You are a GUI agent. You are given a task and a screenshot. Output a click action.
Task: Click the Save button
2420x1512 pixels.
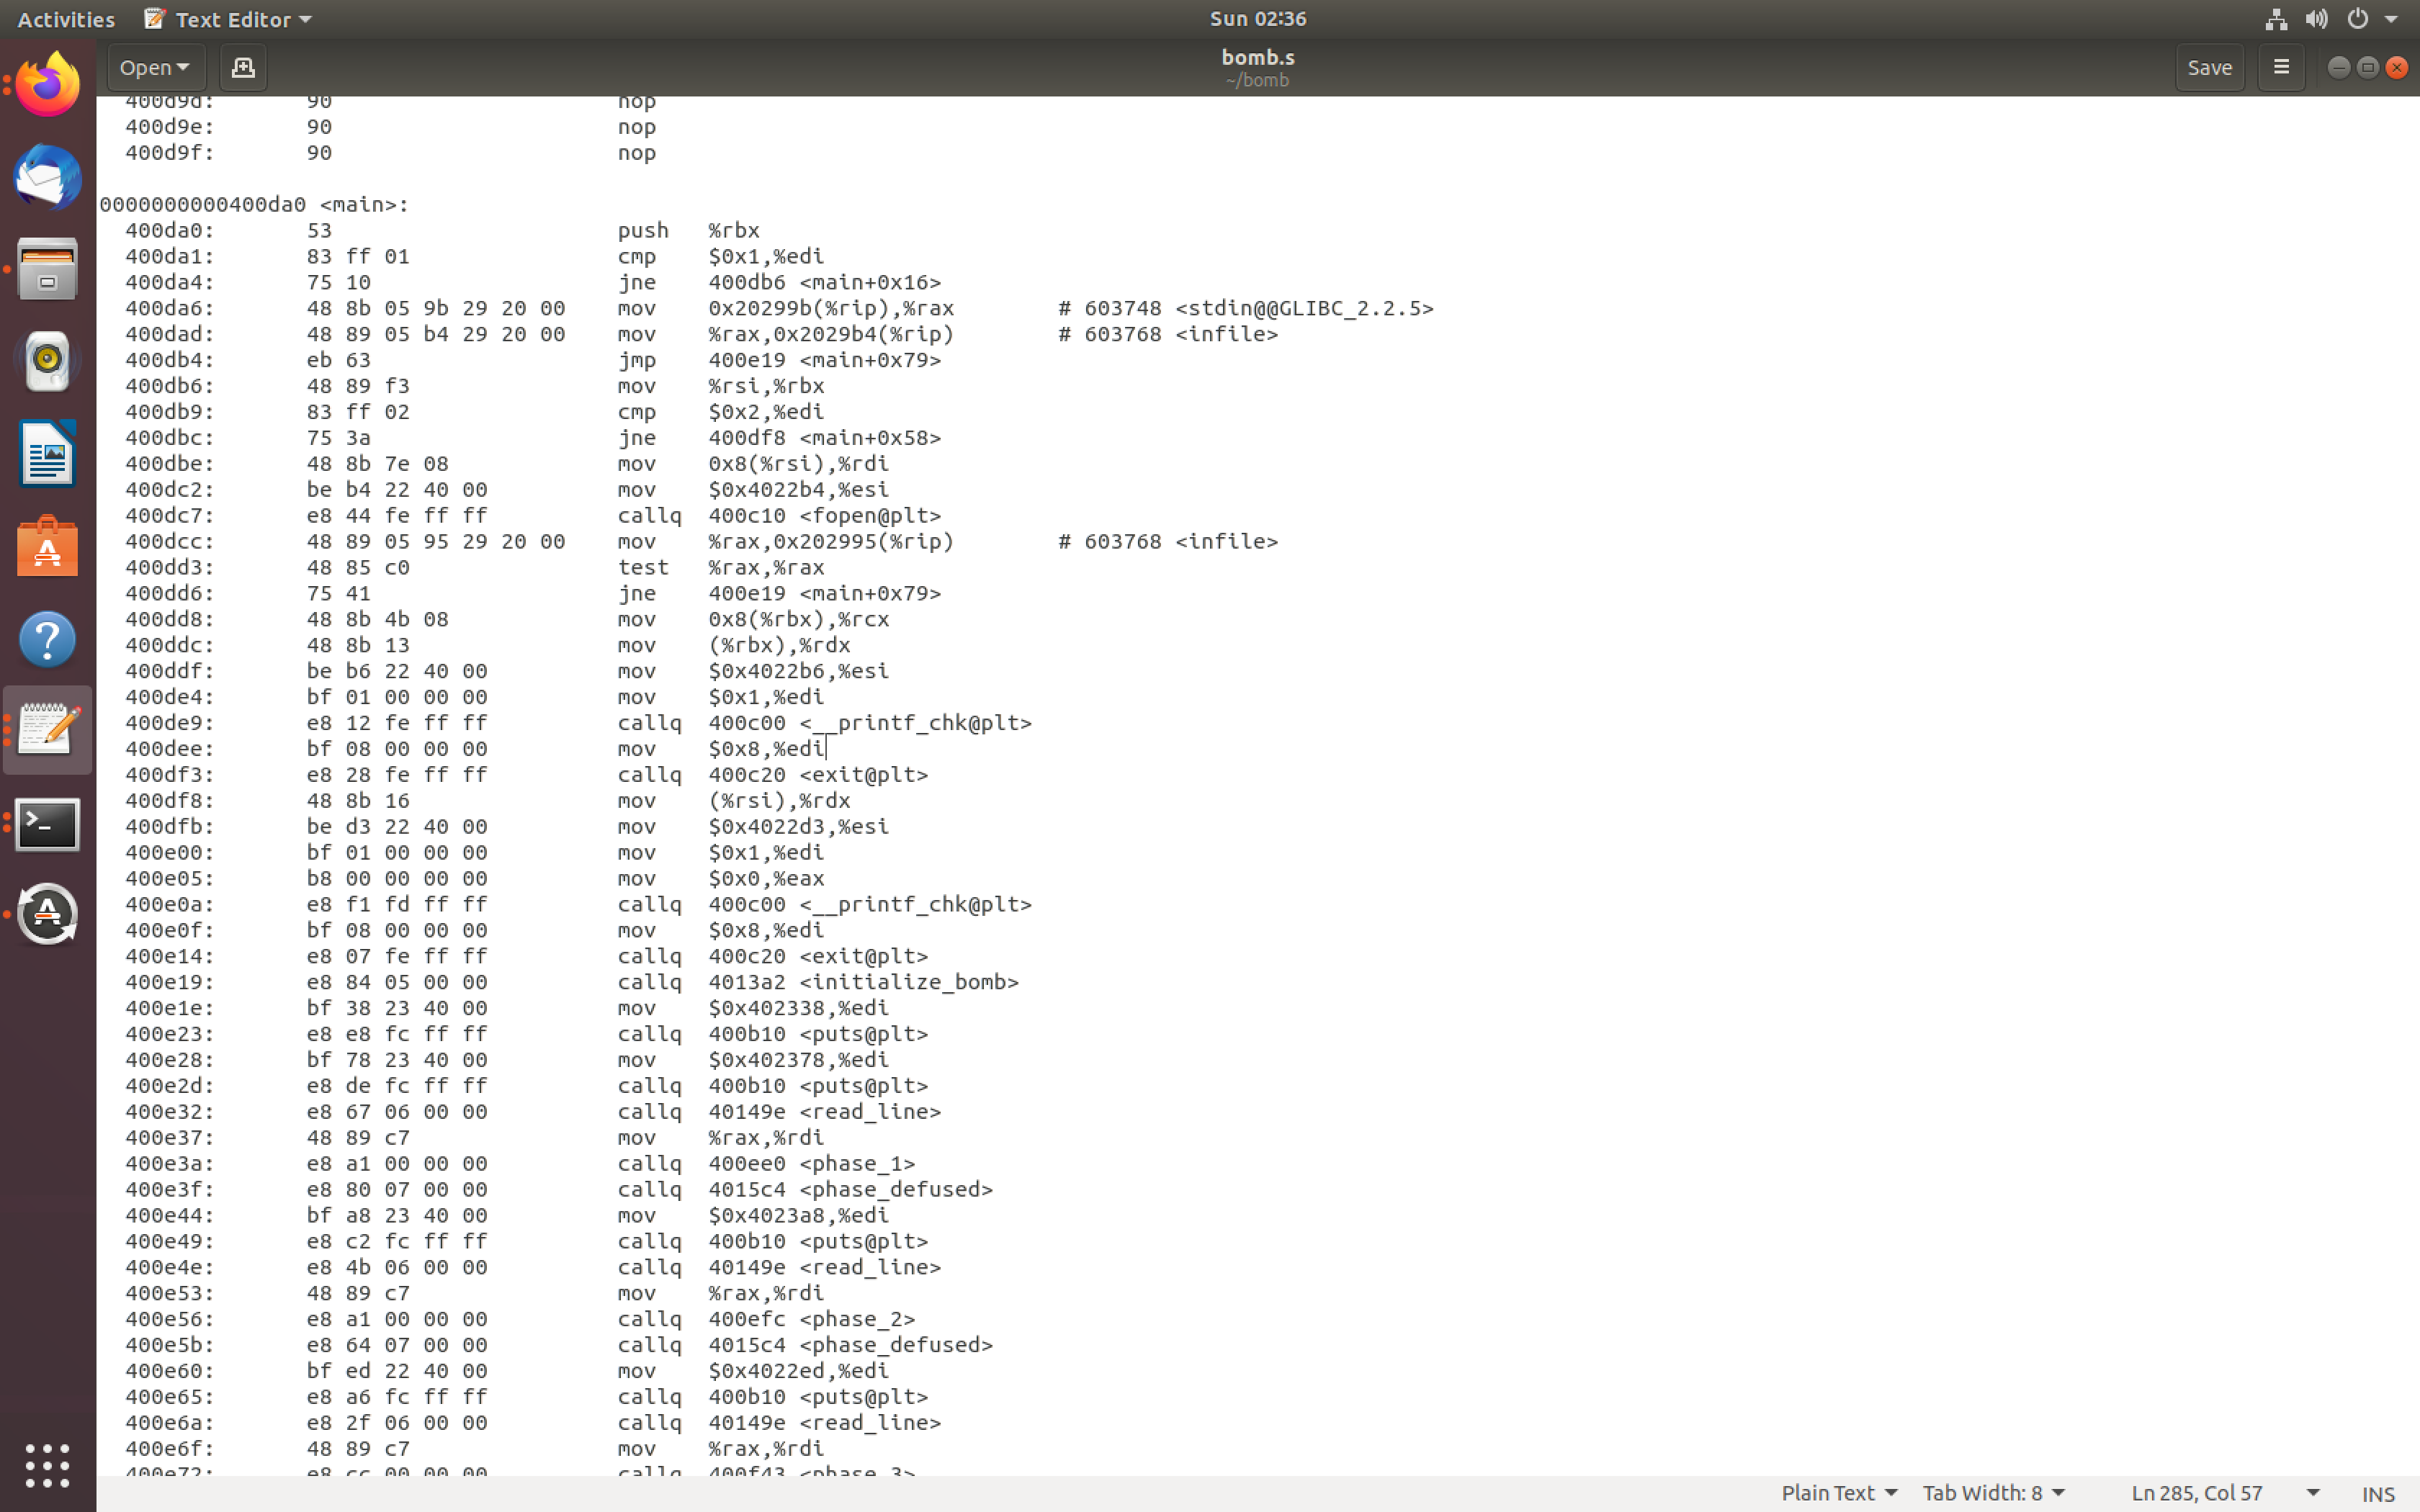coord(2209,67)
